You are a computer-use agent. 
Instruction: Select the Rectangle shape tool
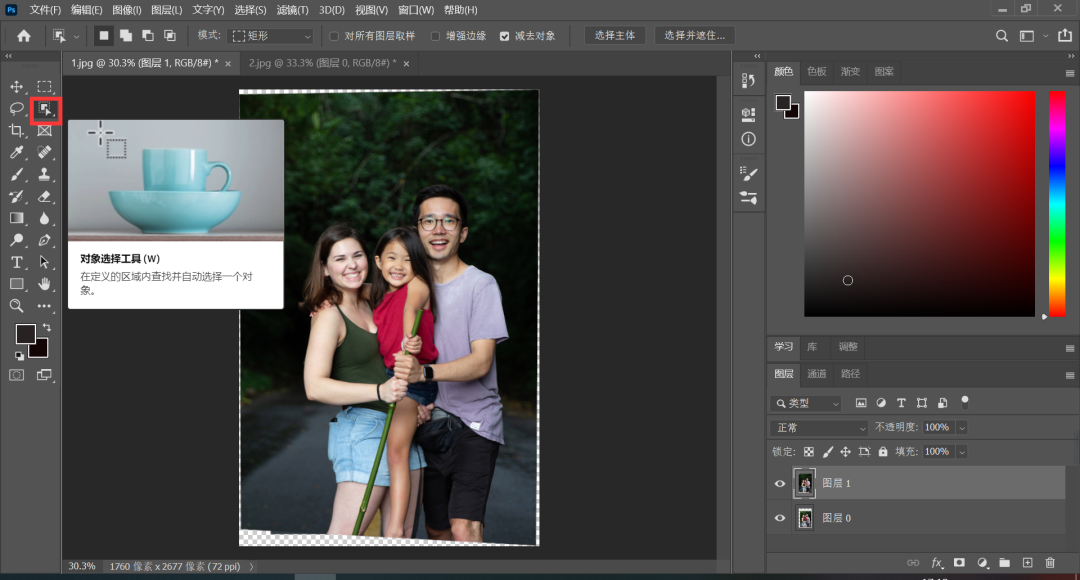(17, 284)
